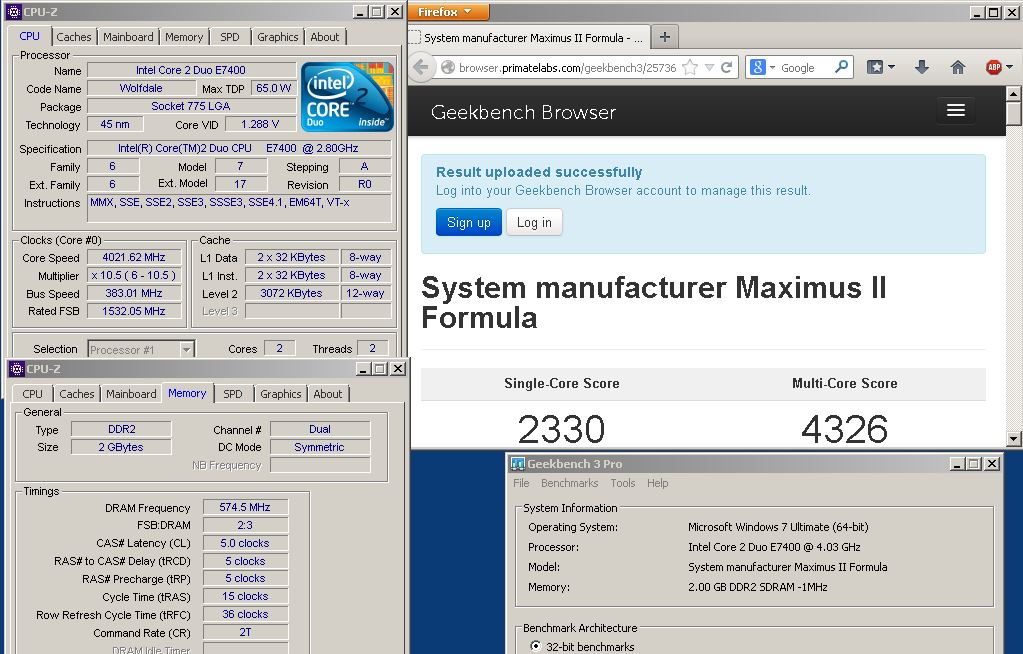
Task: Open the orange Firefox menu button
Action: tap(448, 12)
